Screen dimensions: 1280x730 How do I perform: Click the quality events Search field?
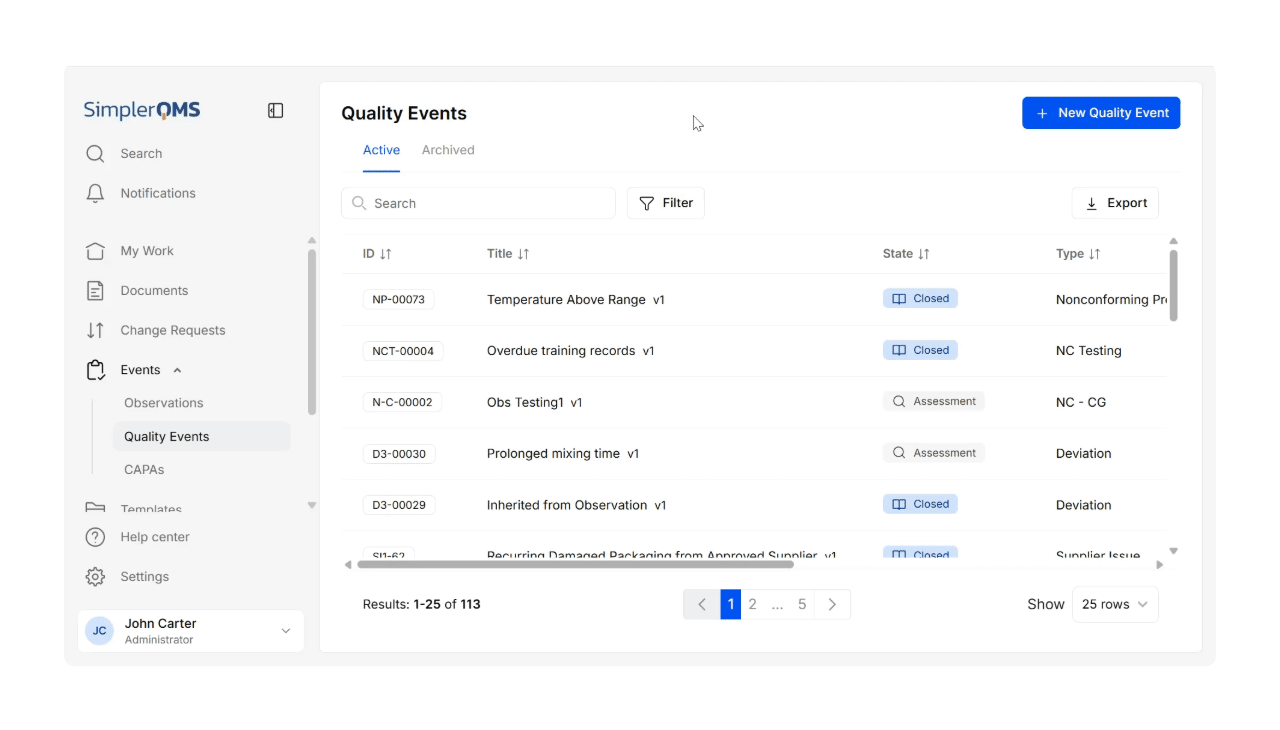478,203
